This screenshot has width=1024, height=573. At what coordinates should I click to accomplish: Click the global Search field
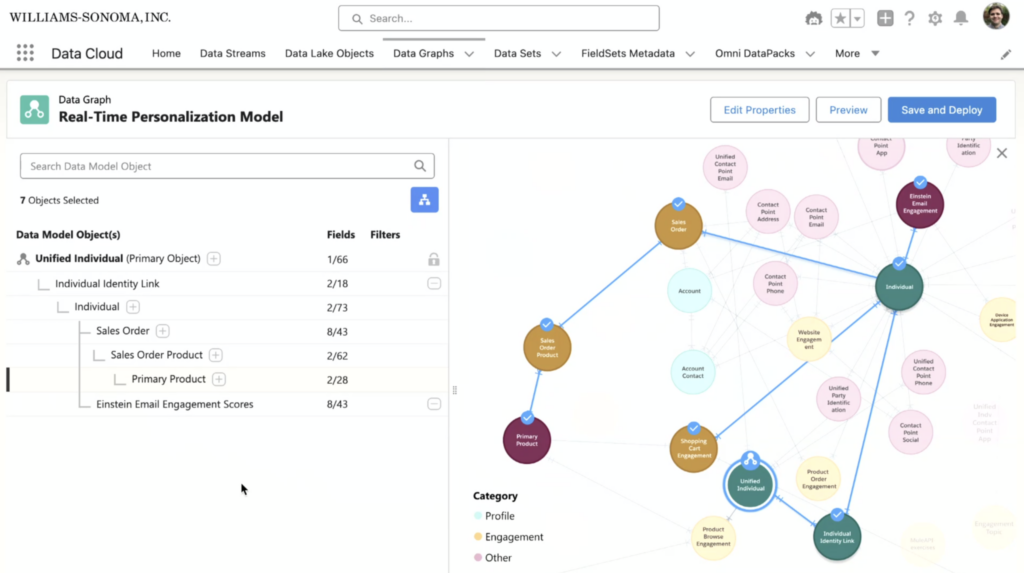(499, 18)
